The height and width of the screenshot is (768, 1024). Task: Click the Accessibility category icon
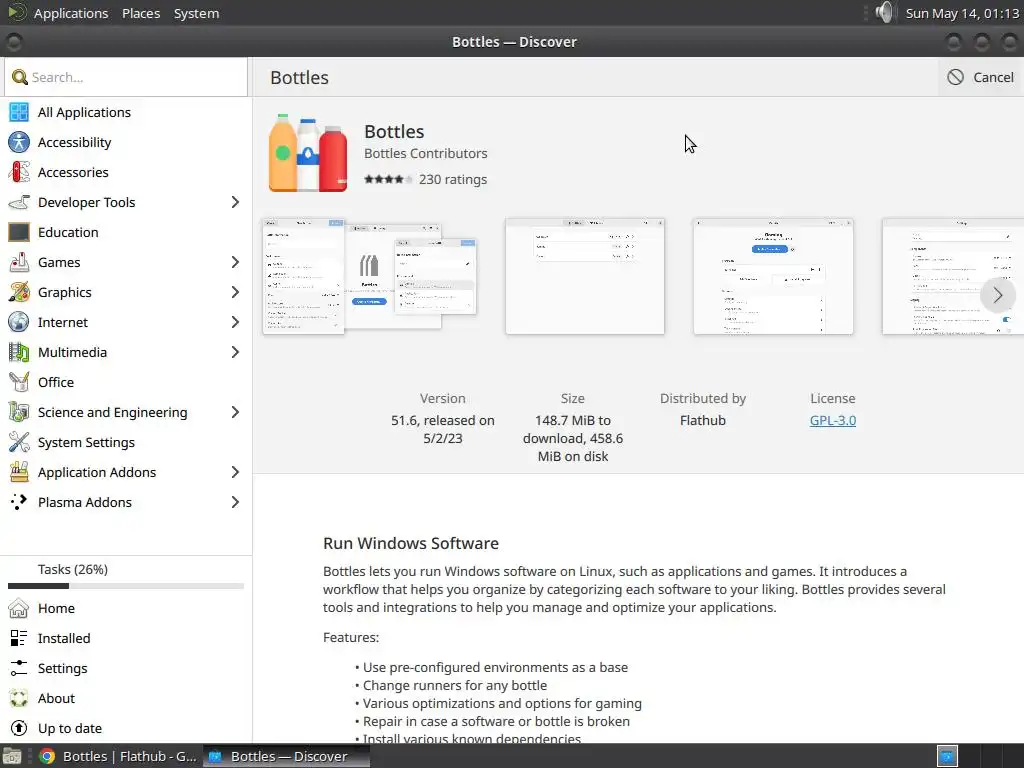coord(19,142)
